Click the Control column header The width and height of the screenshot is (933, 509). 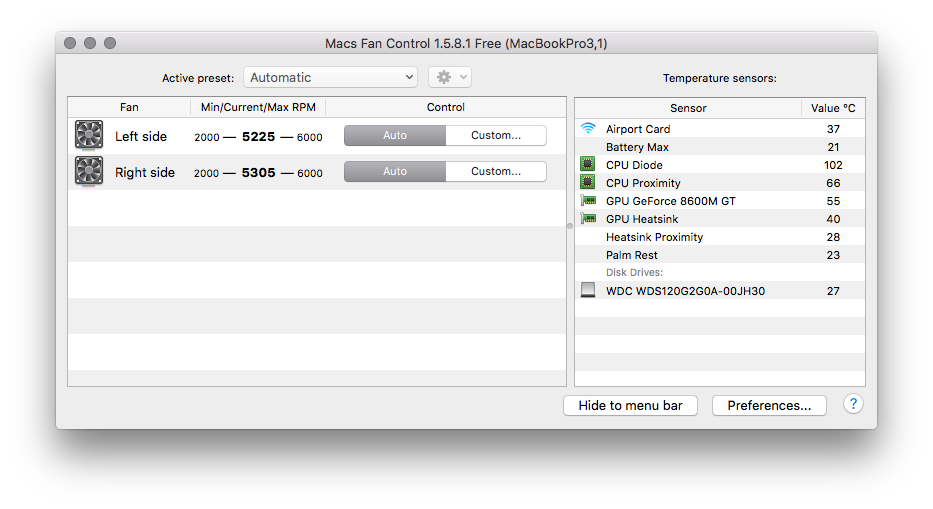446,107
